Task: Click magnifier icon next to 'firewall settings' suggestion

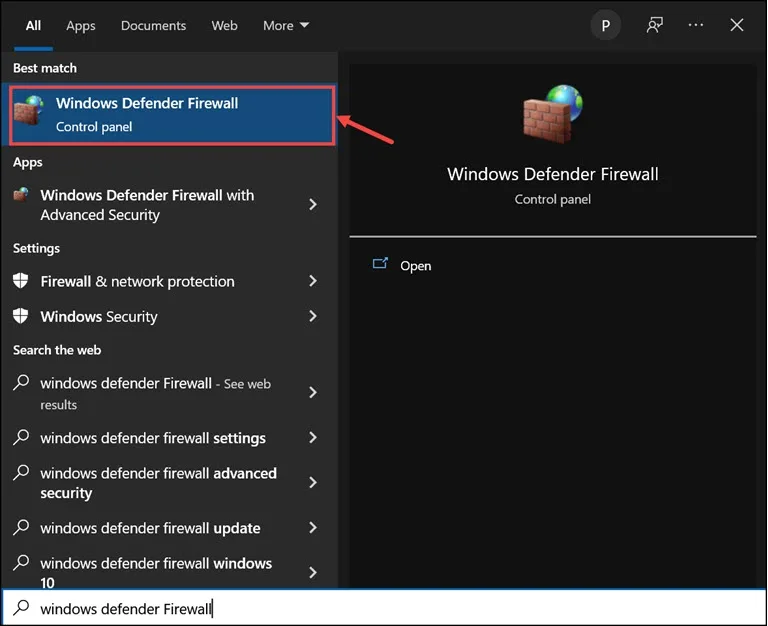Action: click(21, 437)
